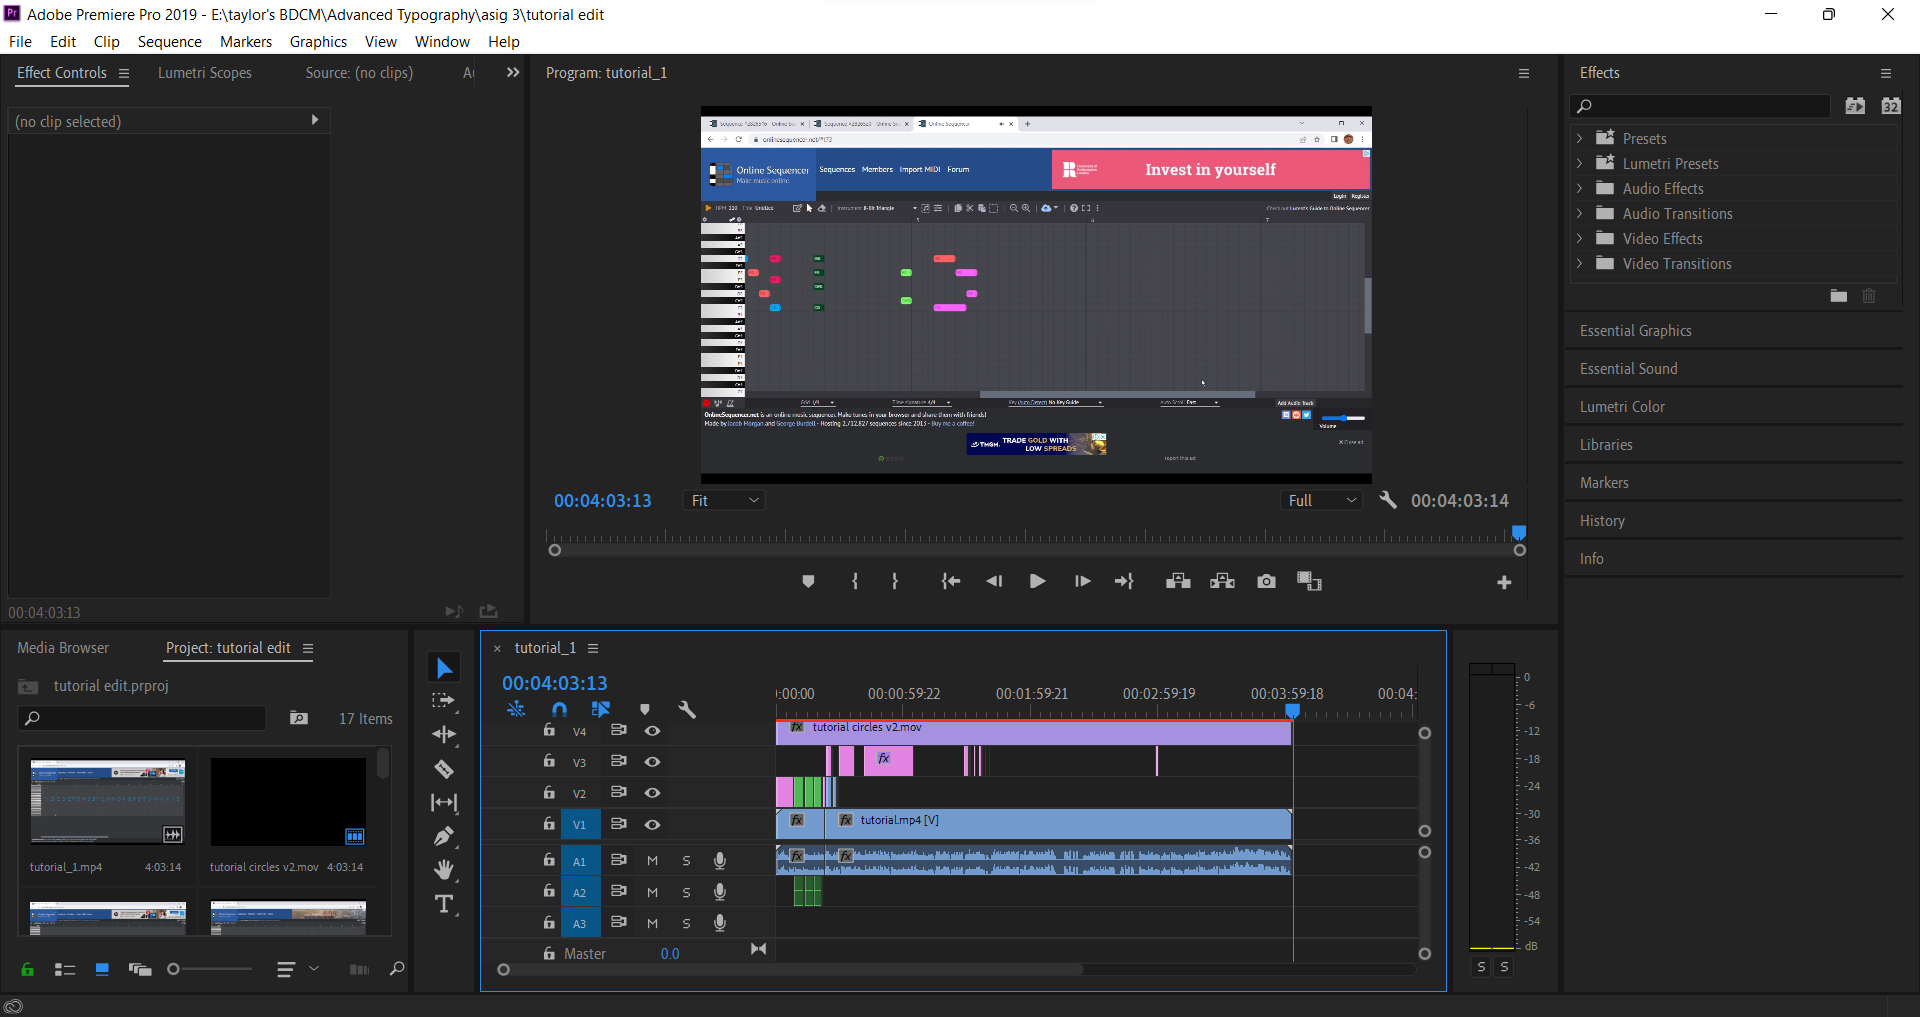The image size is (1920, 1017).
Task: Expand the Lumetri Presets folder
Action: pyautogui.click(x=1579, y=163)
